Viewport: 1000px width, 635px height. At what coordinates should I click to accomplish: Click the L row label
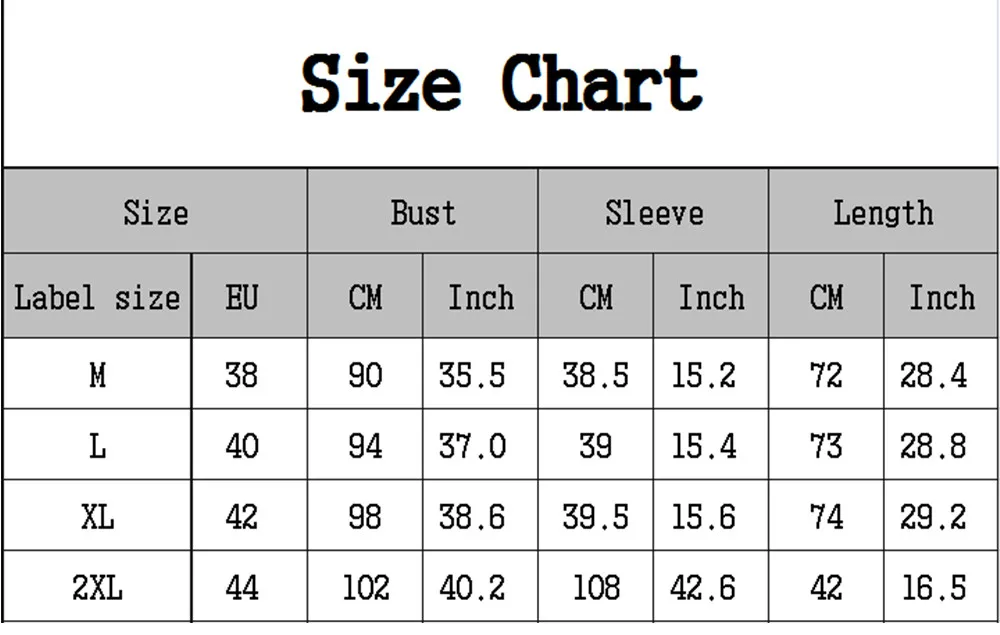[x=98, y=445]
